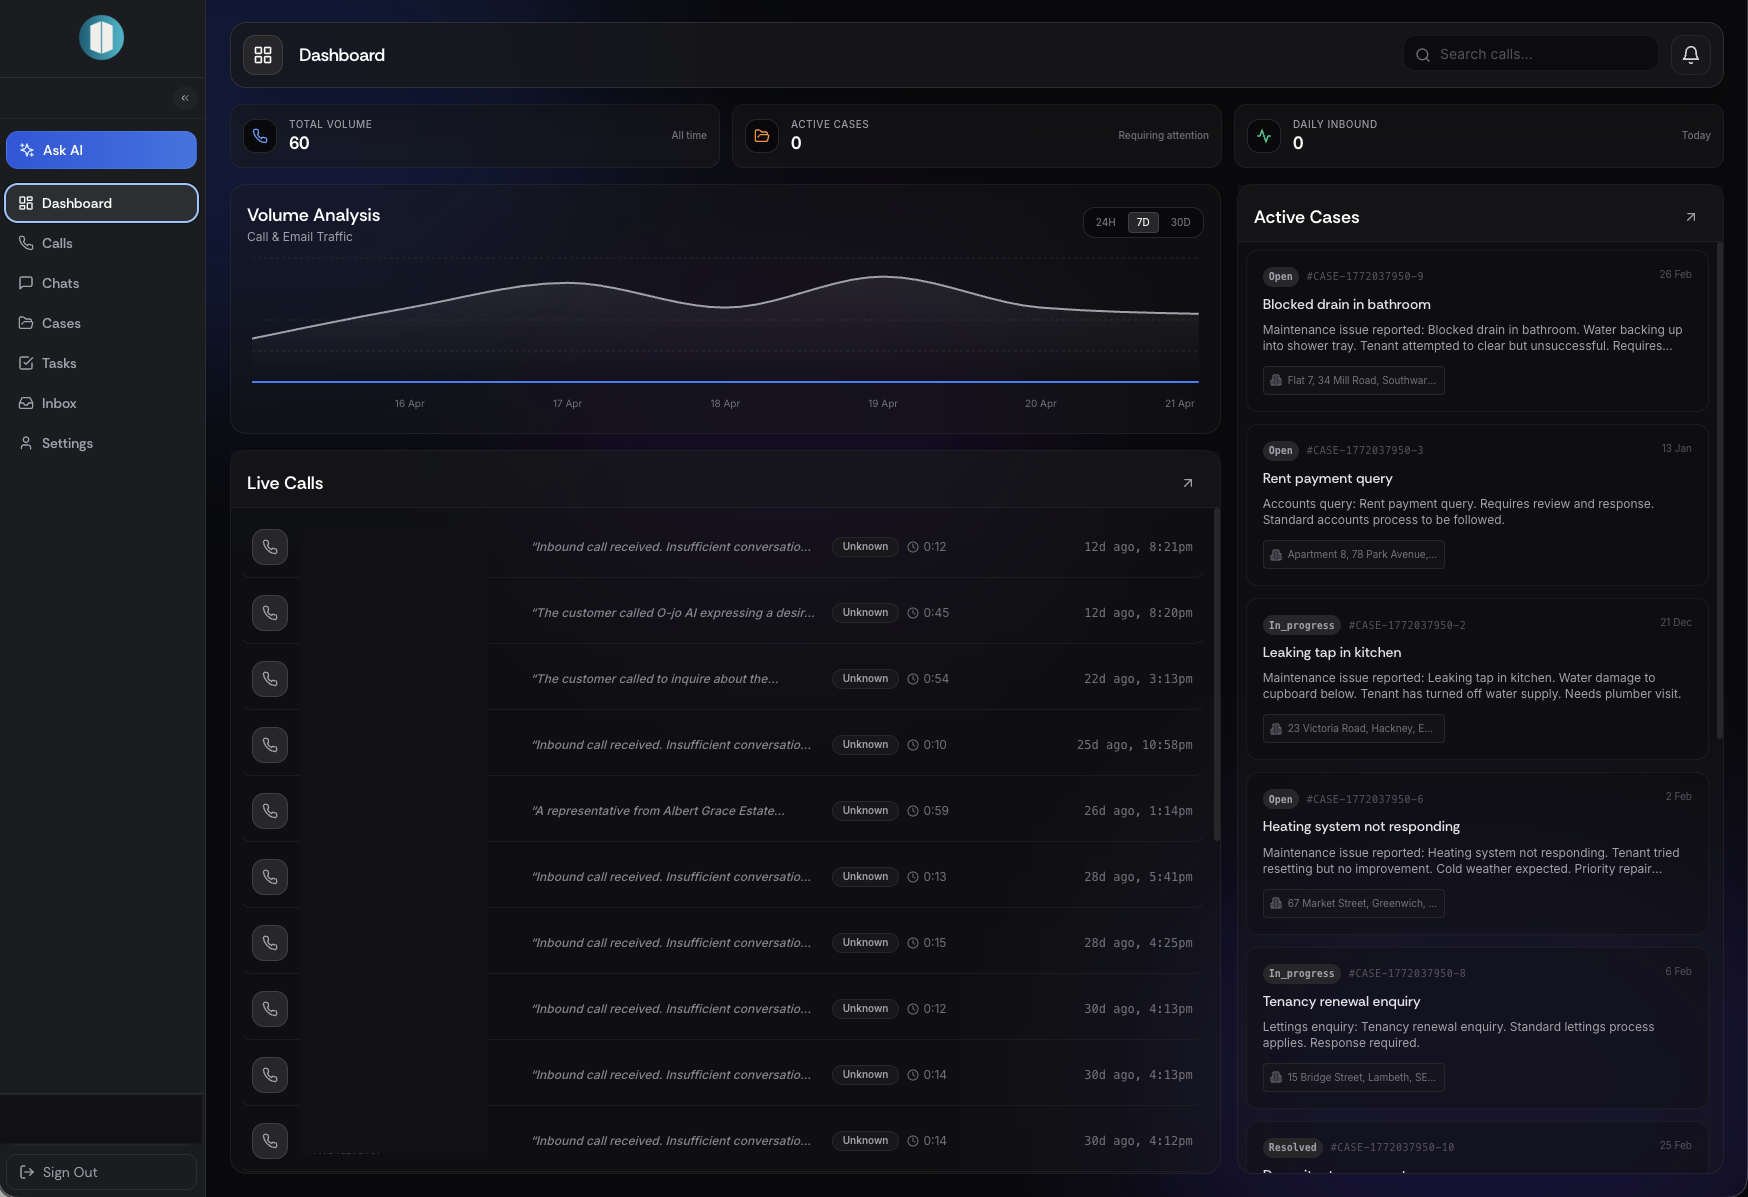This screenshot has width=1748, height=1197.
Task: Collapse the sidebar with the double-chevron
Action: click(185, 98)
